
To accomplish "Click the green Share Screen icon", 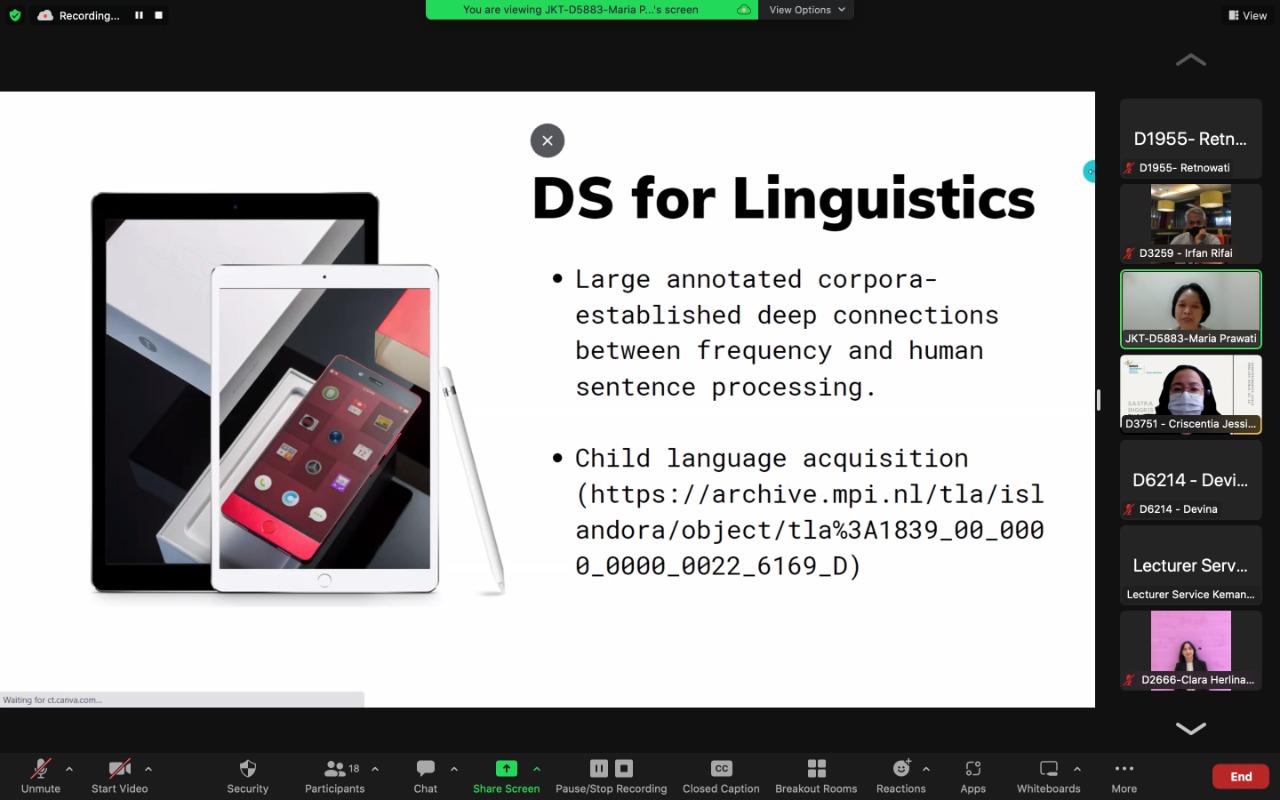I will coord(506,768).
